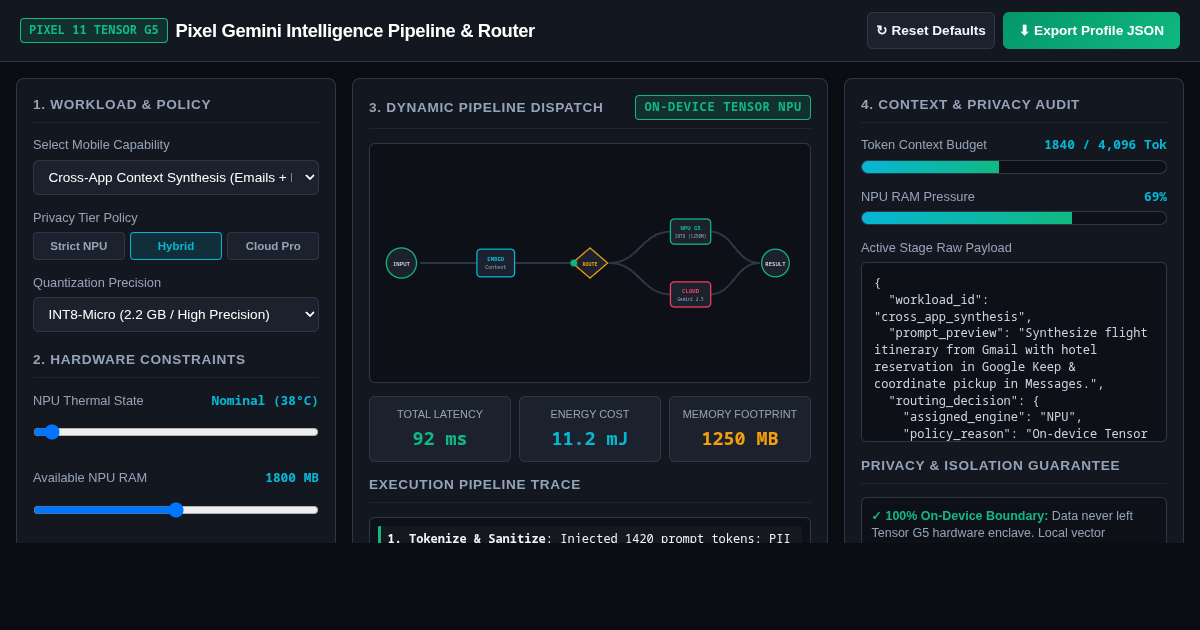Image resolution: width=1200 pixels, height=630 pixels.
Task: Click the RESULT node in pipeline
Action: [775, 263]
